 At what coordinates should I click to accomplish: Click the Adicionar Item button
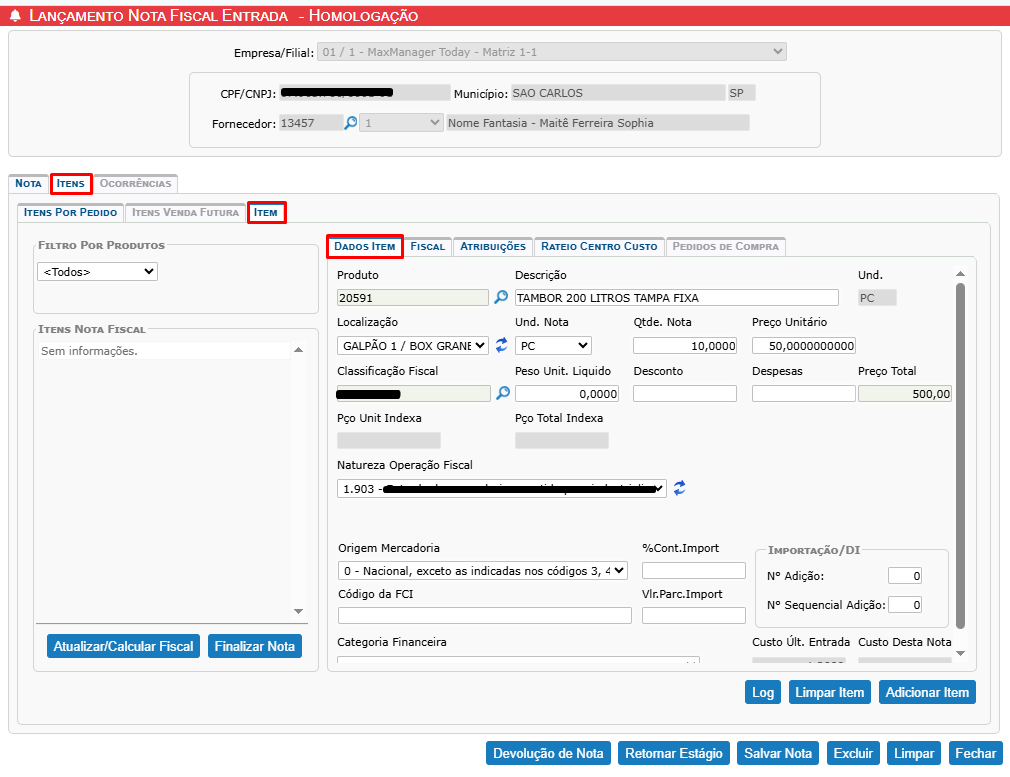[927, 692]
